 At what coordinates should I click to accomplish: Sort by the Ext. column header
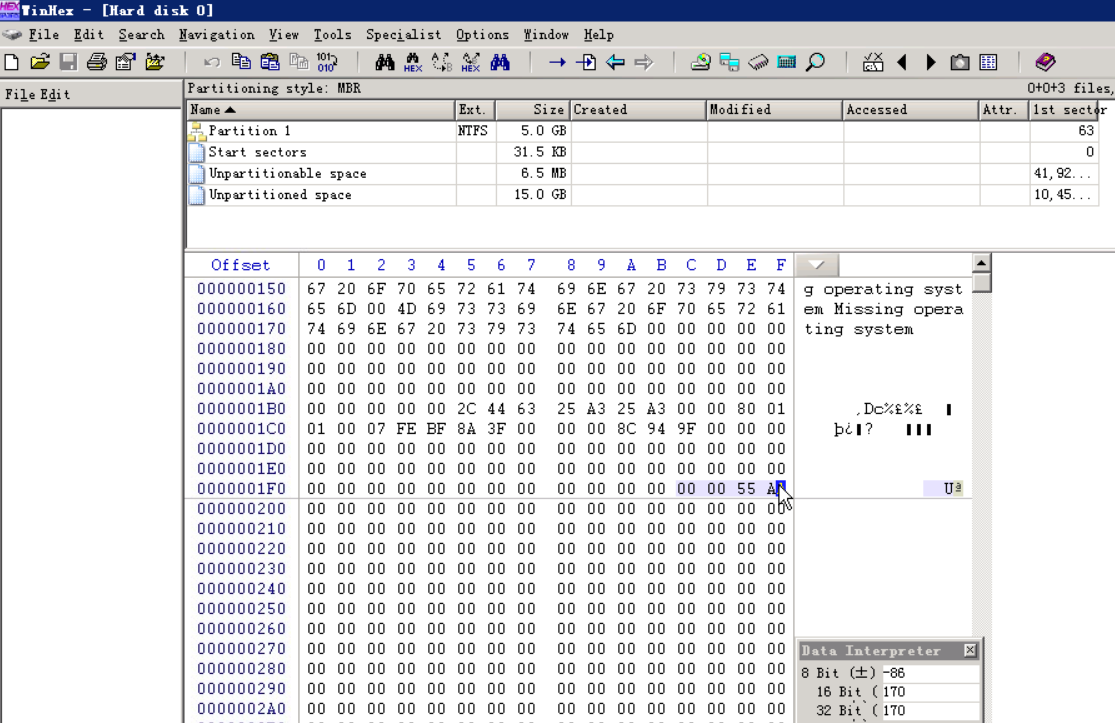coord(475,109)
